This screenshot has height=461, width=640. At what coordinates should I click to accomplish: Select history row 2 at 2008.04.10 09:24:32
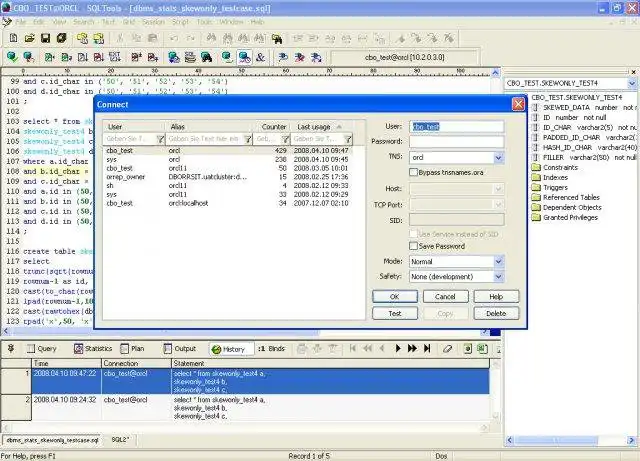[x=245, y=408]
